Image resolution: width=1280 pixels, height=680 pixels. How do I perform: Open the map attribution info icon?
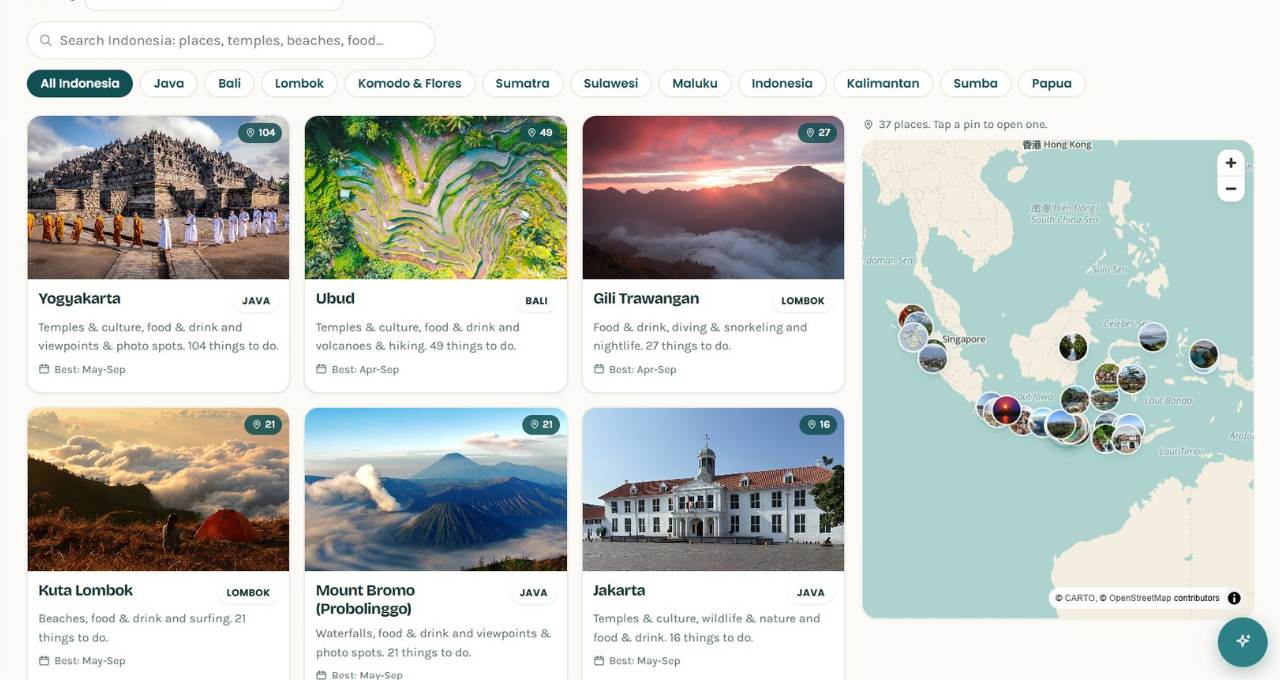(1234, 598)
